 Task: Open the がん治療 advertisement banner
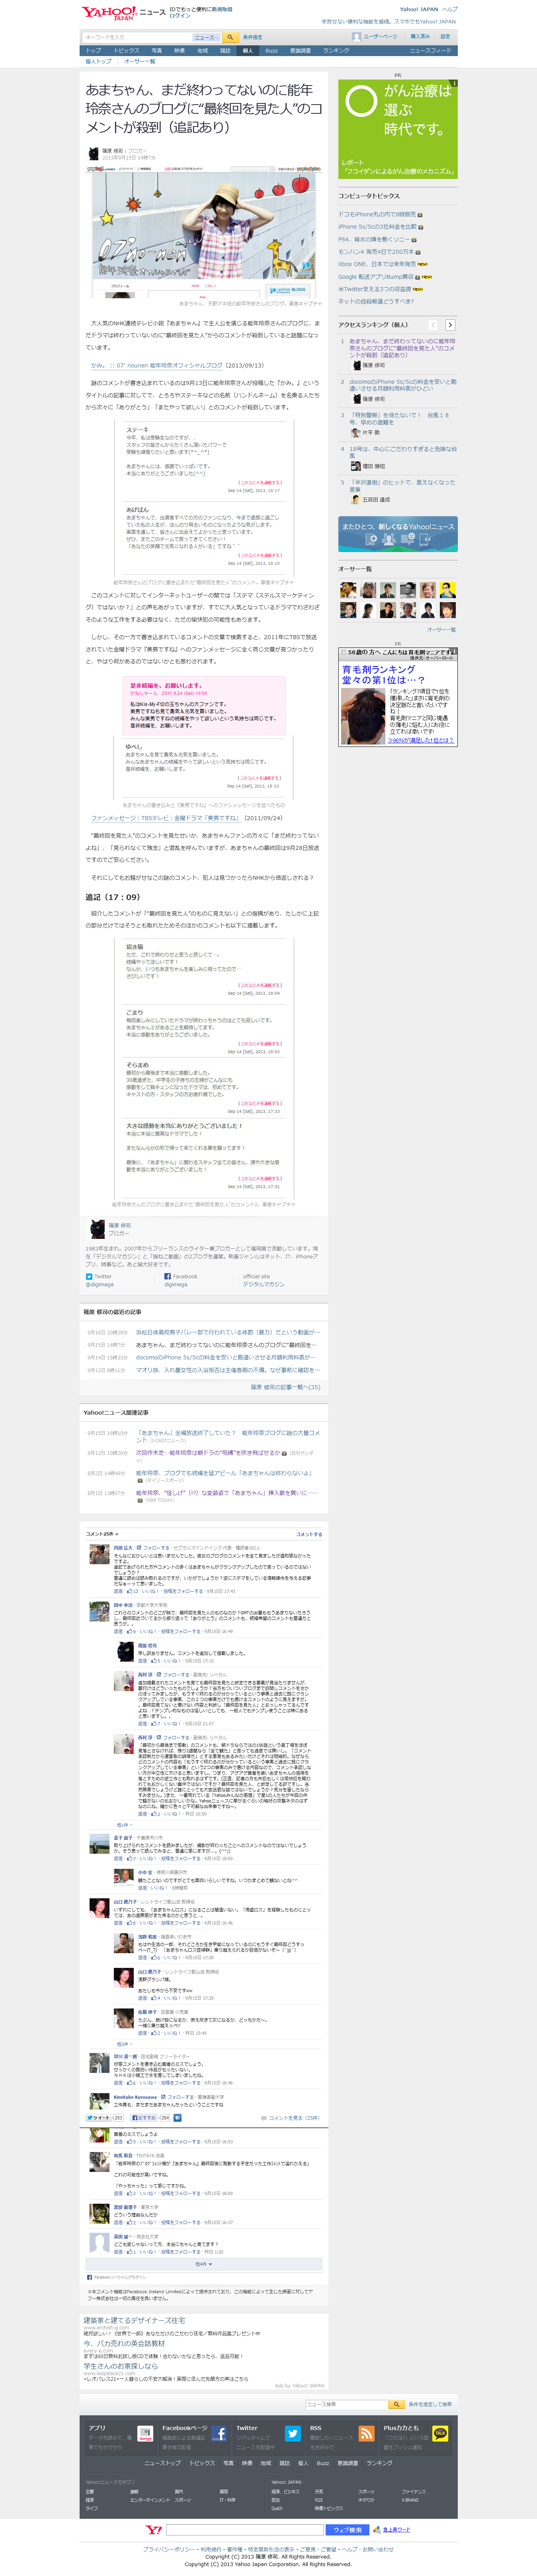click(398, 129)
